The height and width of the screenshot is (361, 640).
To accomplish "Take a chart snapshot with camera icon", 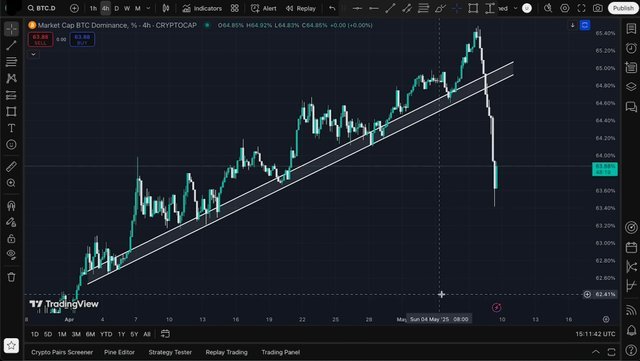I will tap(598, 8).
